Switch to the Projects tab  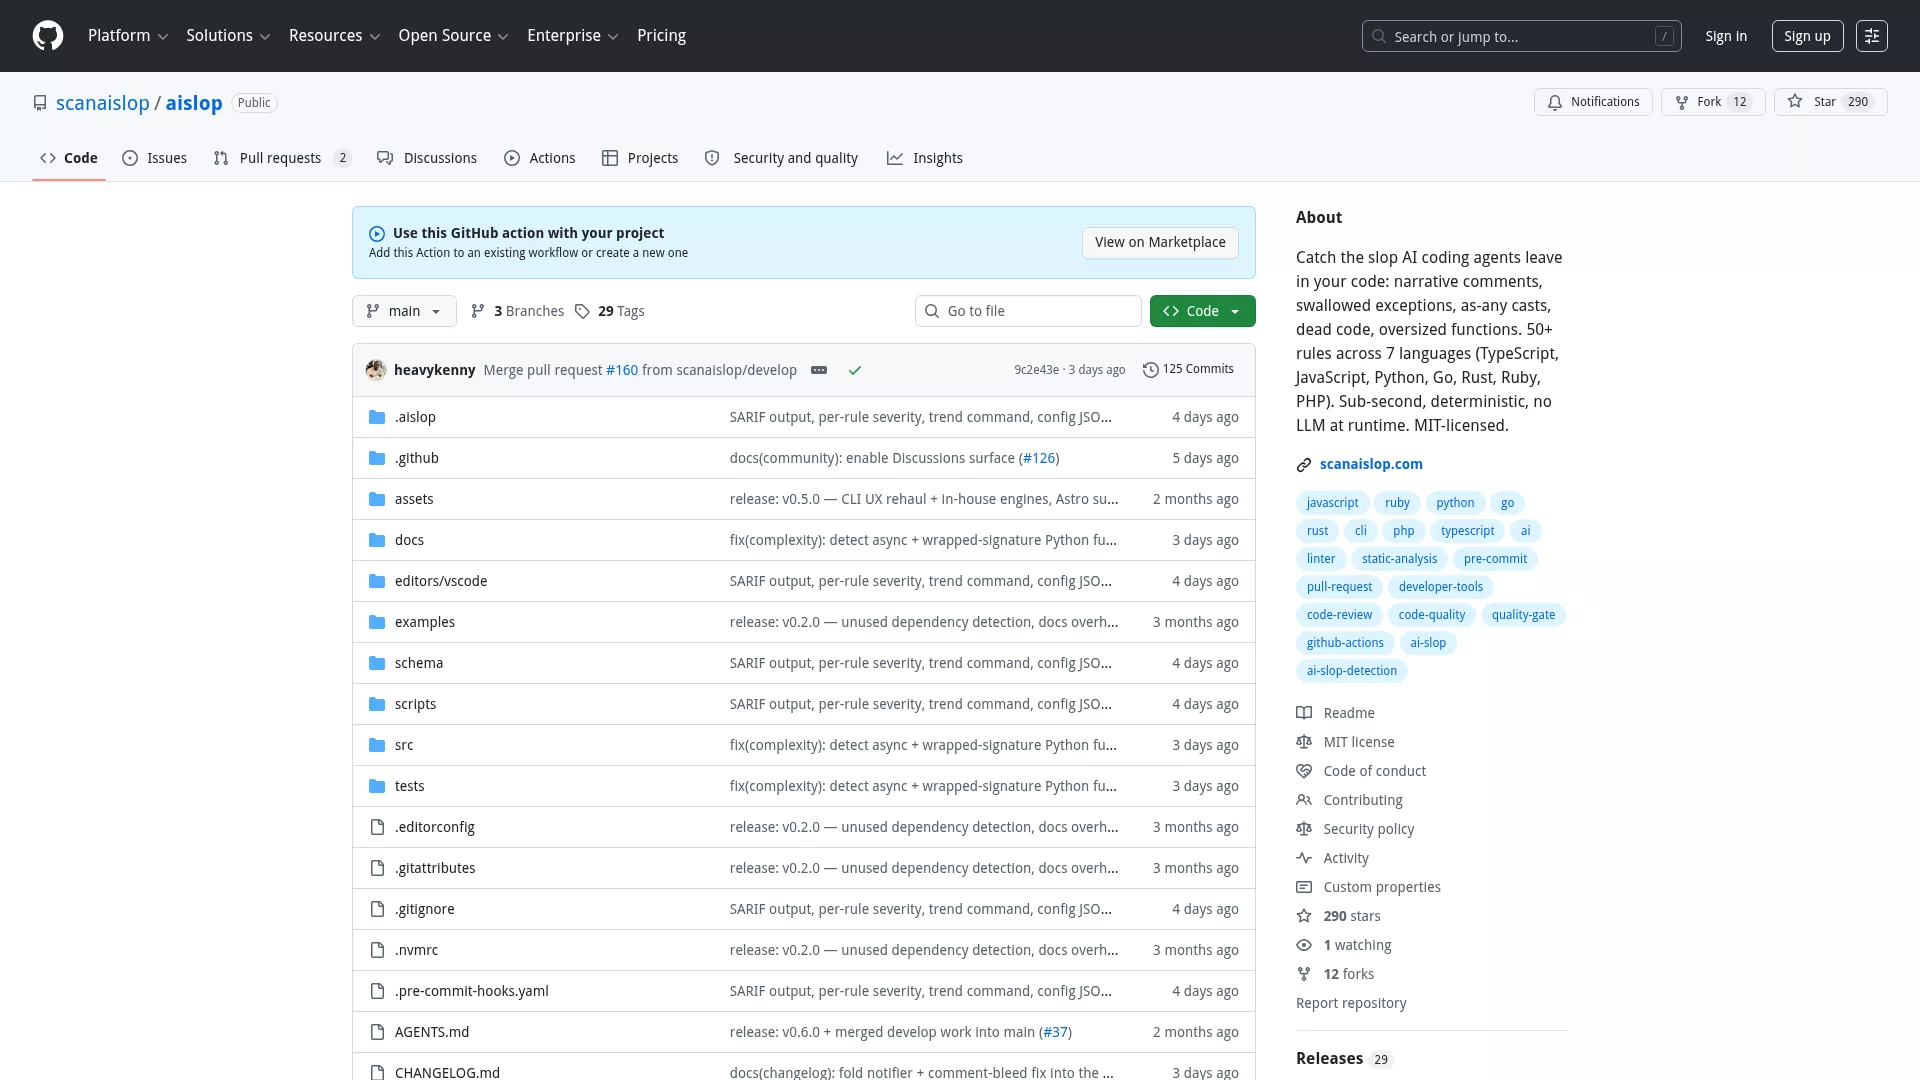640,158
